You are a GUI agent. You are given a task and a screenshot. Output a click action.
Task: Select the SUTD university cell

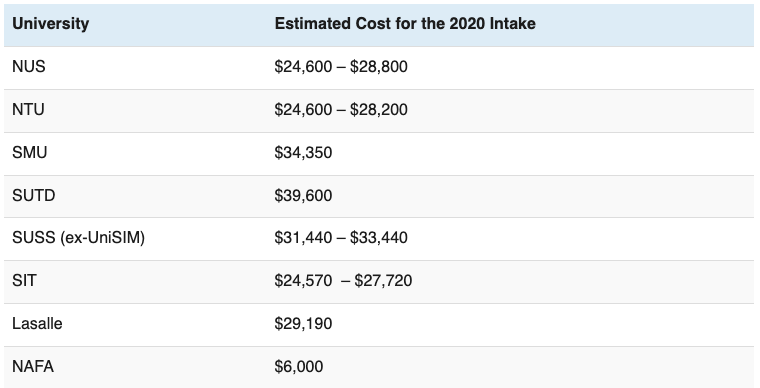pos(33,196)
